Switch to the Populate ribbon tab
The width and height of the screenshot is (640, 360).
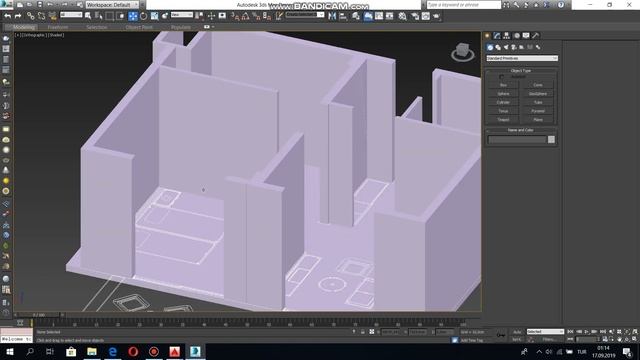tap(181, 27)
